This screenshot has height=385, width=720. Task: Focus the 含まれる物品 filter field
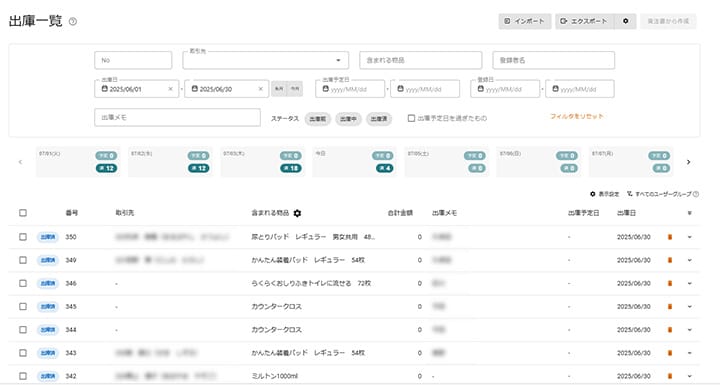point(421,60)
